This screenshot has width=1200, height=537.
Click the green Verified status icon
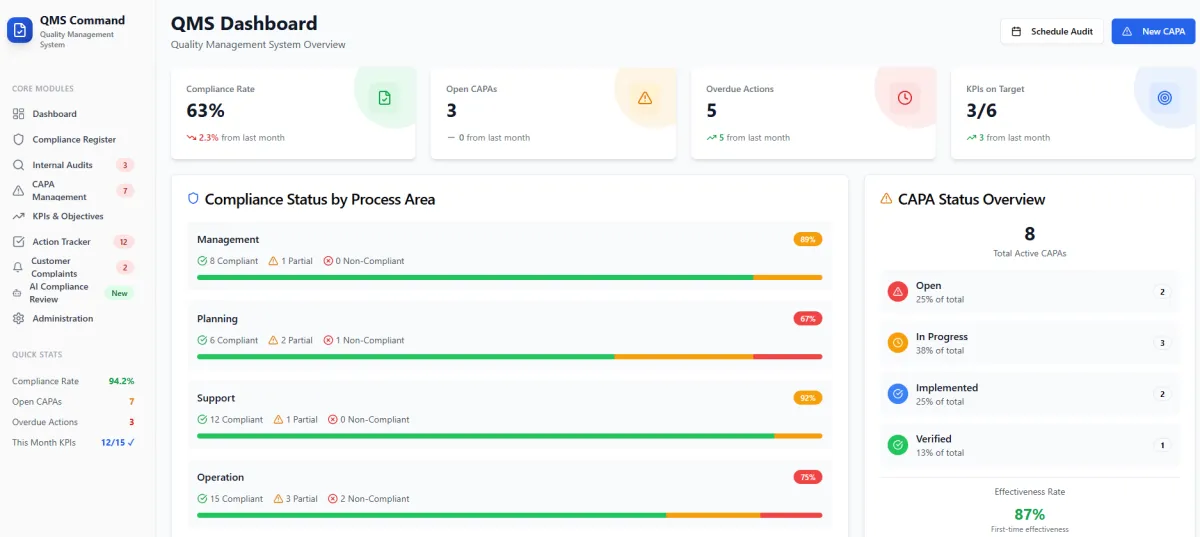pos(898,445)
